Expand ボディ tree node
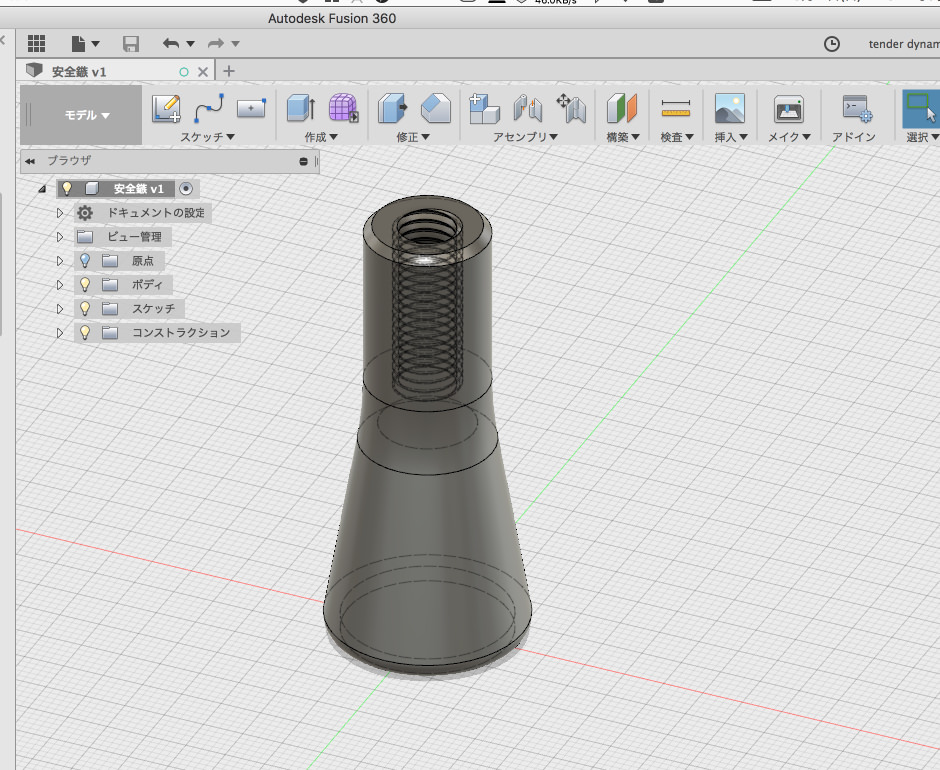 [59, 285]
